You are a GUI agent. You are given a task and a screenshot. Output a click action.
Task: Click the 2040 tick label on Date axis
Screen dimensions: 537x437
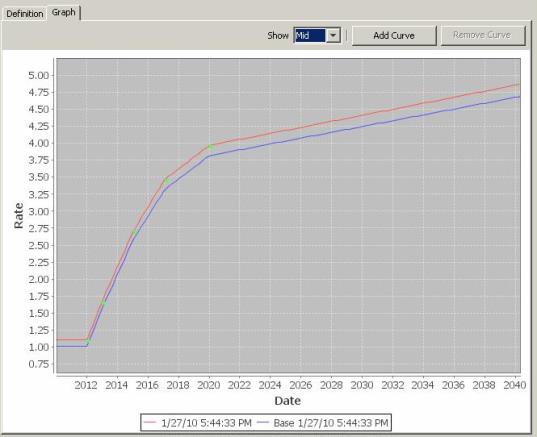(x=515, y=385)
